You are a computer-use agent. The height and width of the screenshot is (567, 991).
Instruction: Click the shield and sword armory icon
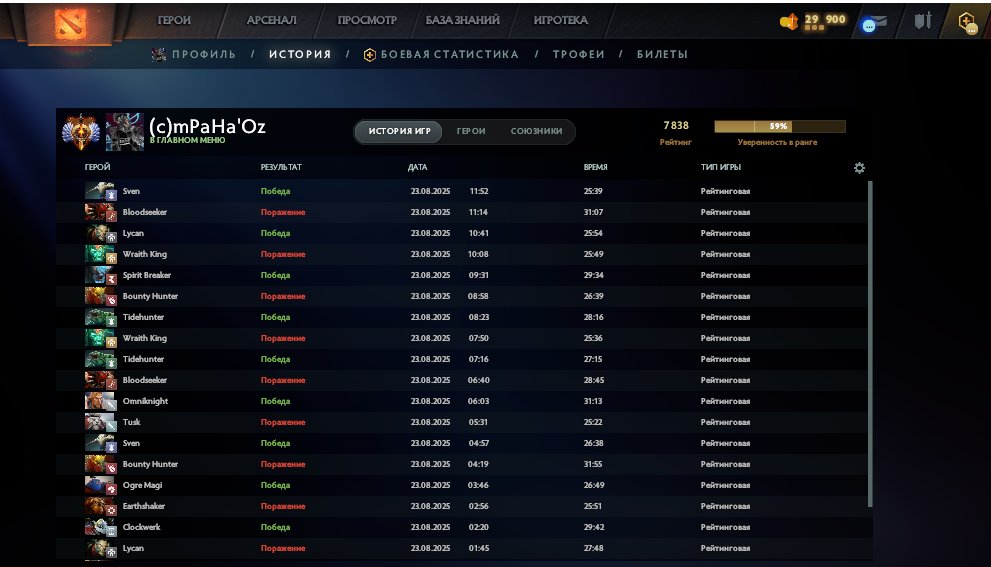923,20
